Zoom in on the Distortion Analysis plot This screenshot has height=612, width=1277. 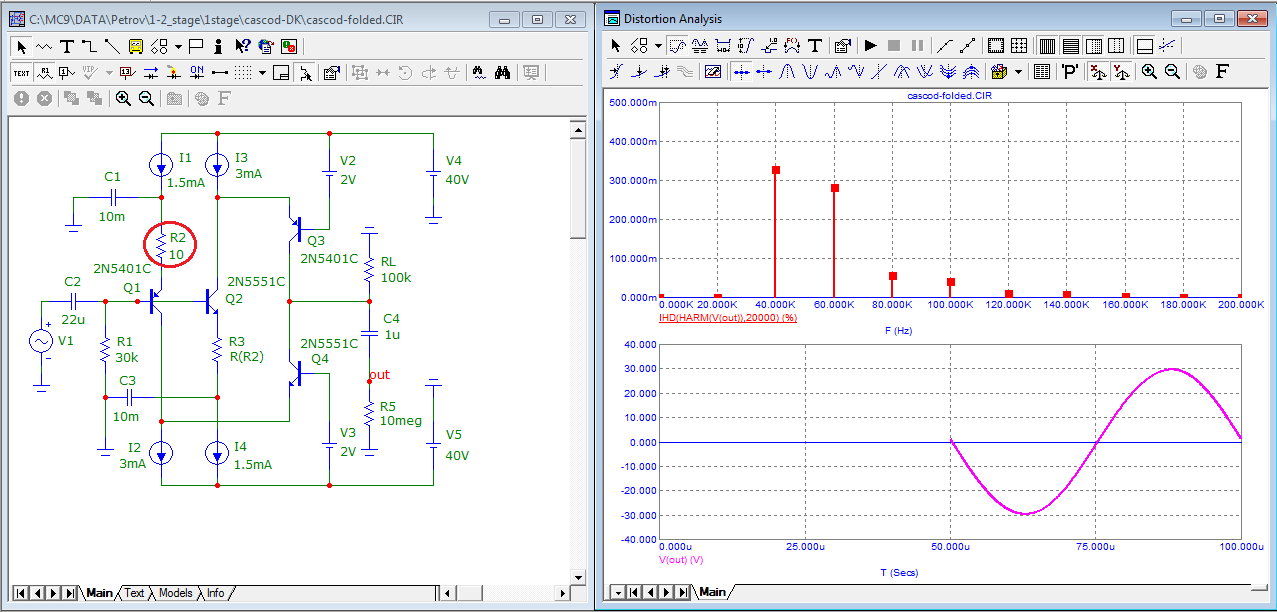tap(1149, 71)
